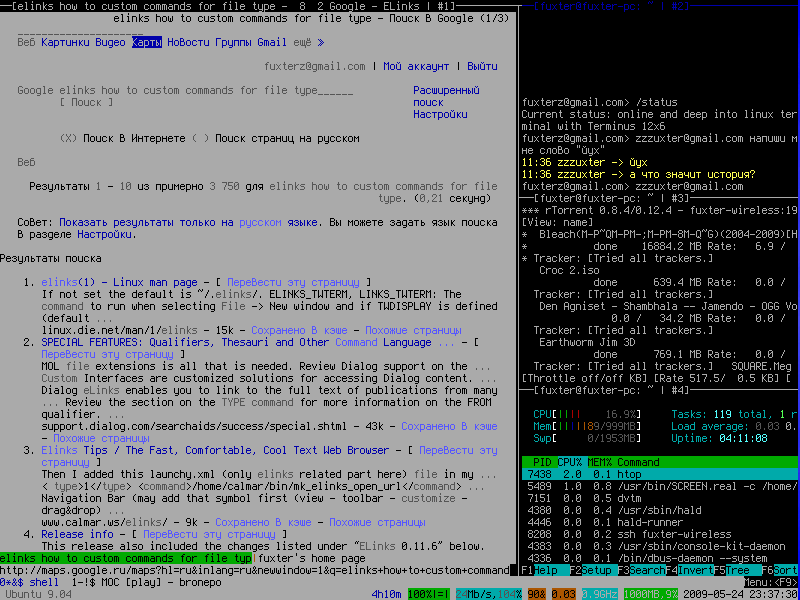
Task: Click the MEM% column header in htop
Action: pos(599,463)
